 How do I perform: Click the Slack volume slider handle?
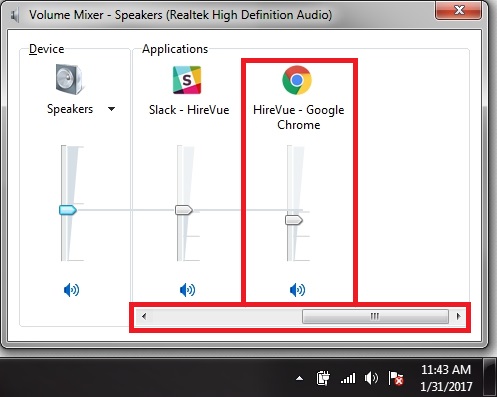184,210
